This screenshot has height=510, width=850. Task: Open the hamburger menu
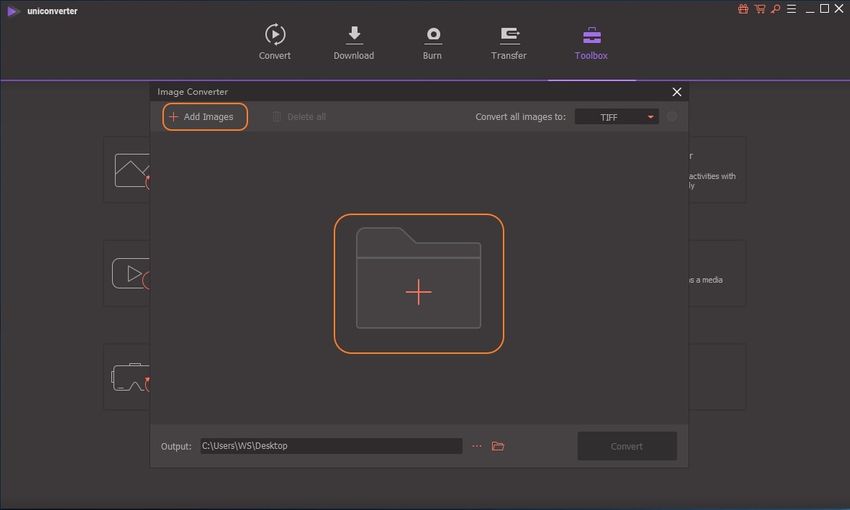click(x=790, y=9)
